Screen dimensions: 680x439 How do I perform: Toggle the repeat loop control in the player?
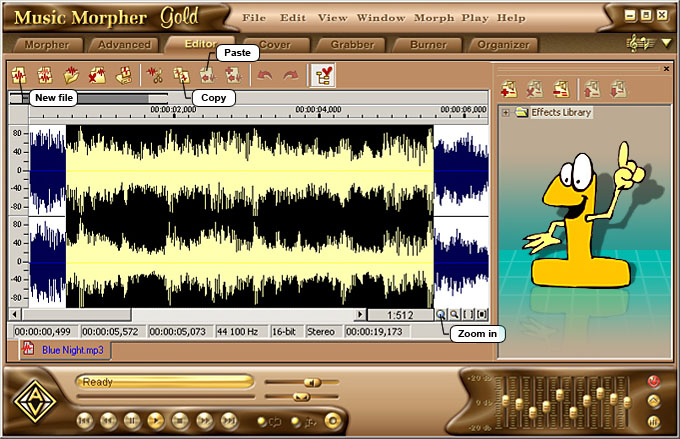point(269,421)
